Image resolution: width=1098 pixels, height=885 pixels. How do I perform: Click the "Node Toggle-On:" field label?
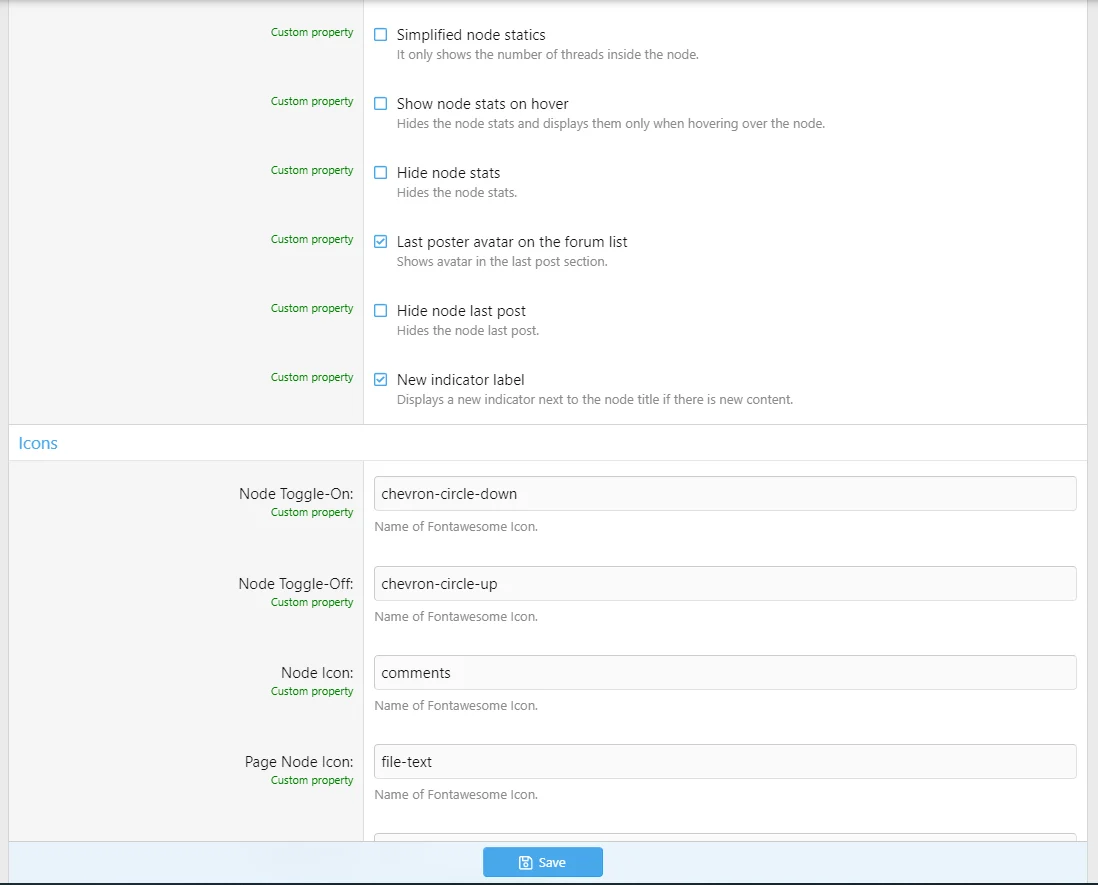coord(296,494)
